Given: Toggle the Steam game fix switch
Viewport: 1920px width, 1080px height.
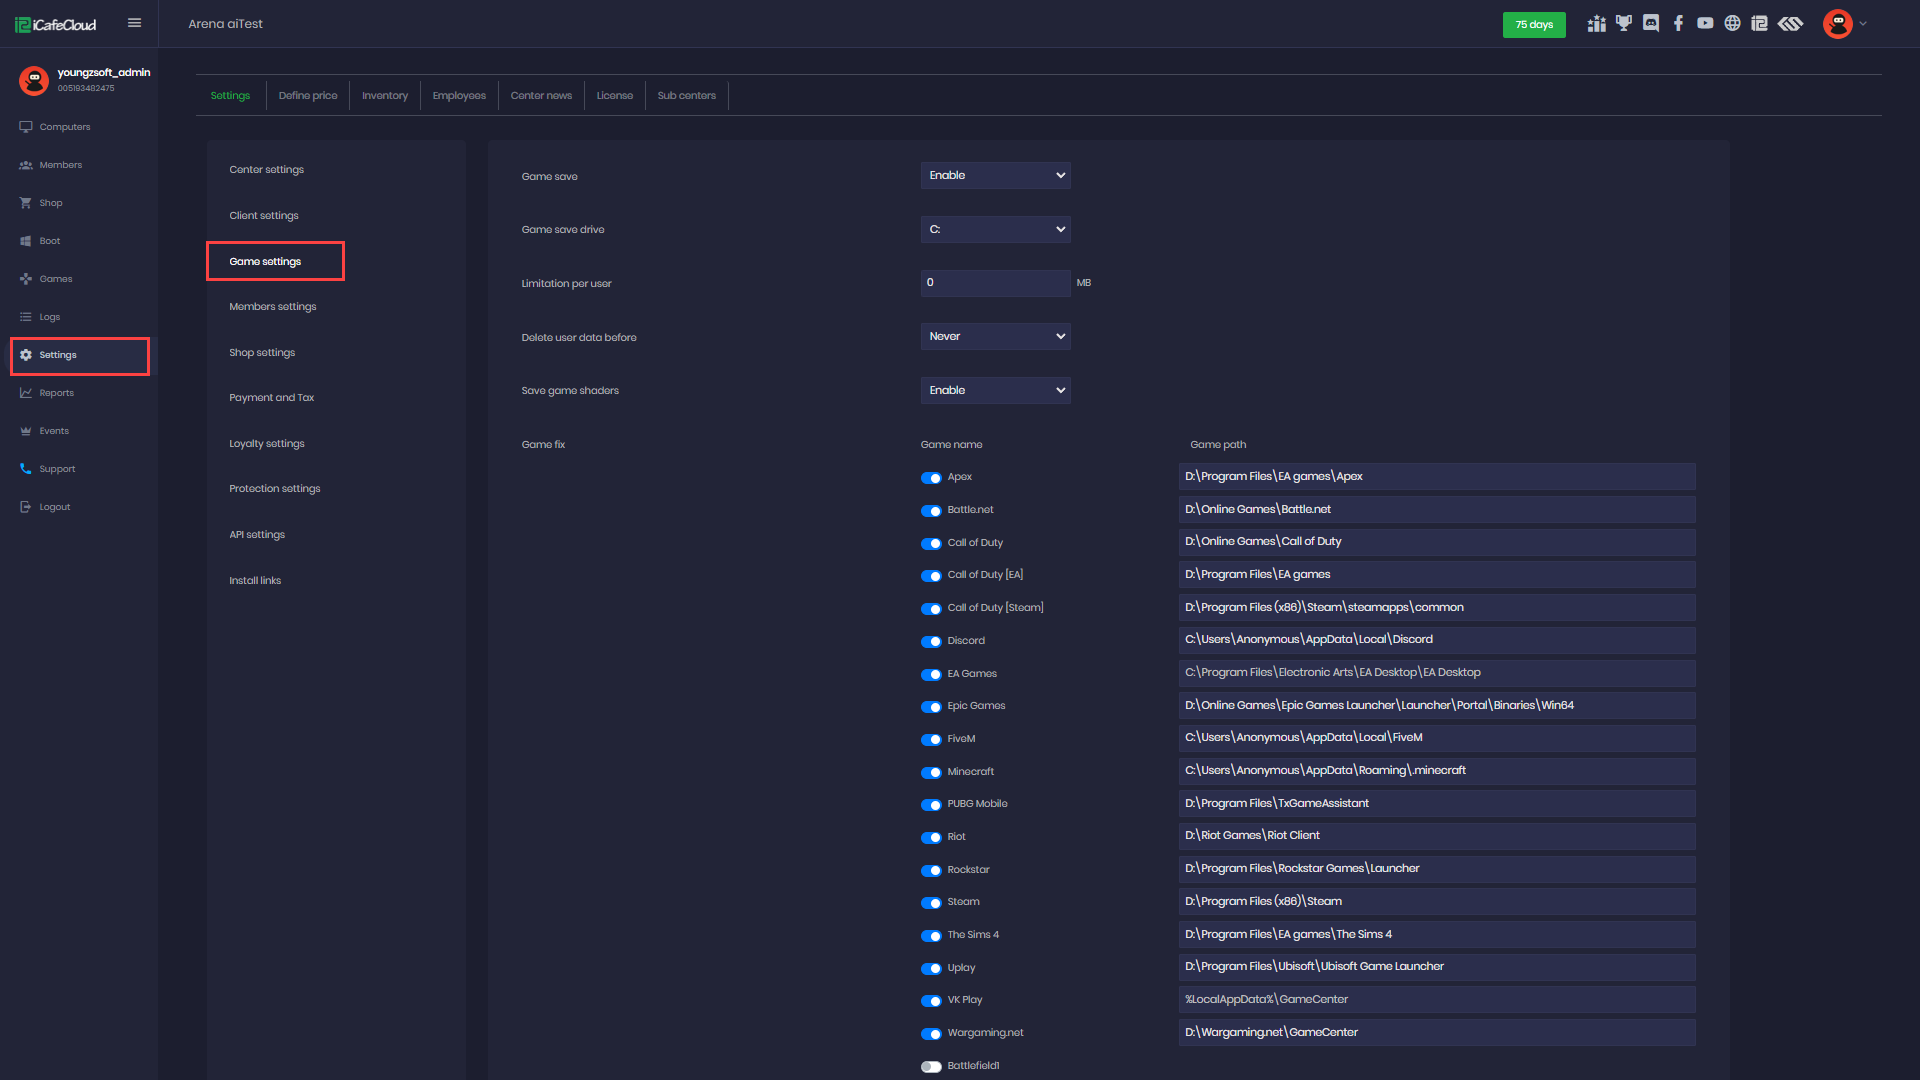Looking at the screenshot, I should [931, 903].
